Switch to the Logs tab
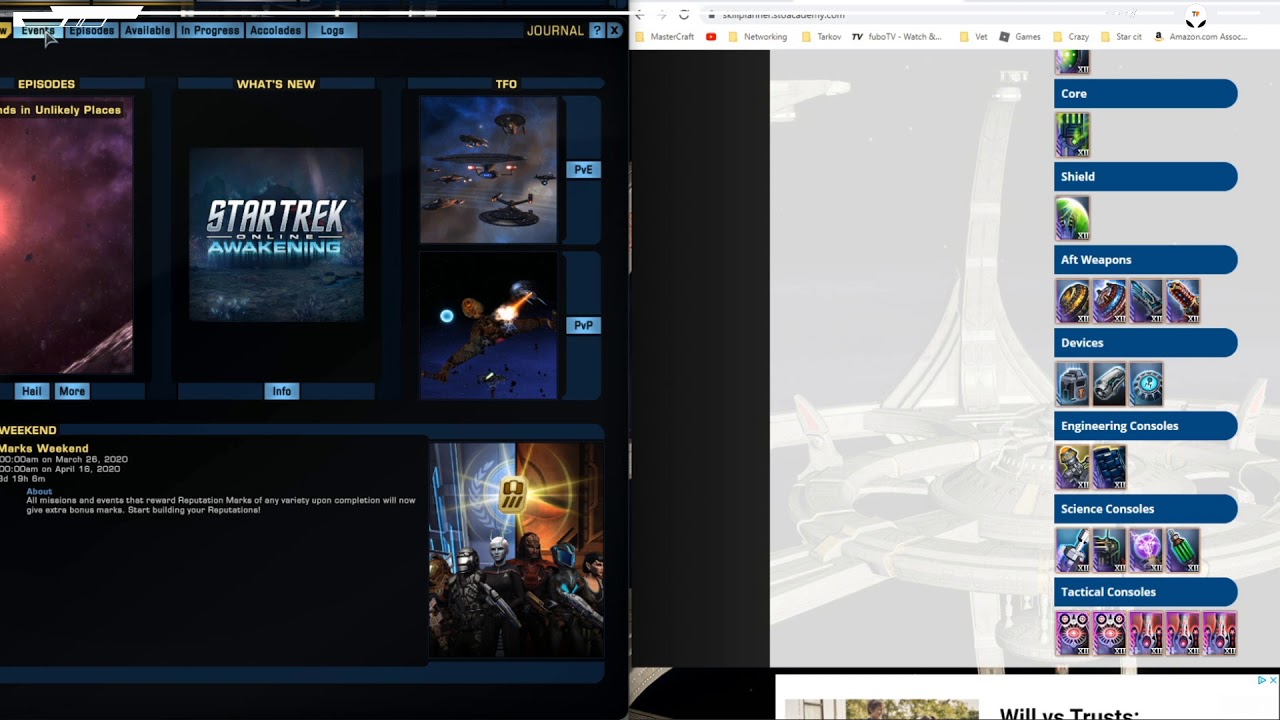This screenshot has width=1280, height=720. pyautogui.click(x=332, y=30)
